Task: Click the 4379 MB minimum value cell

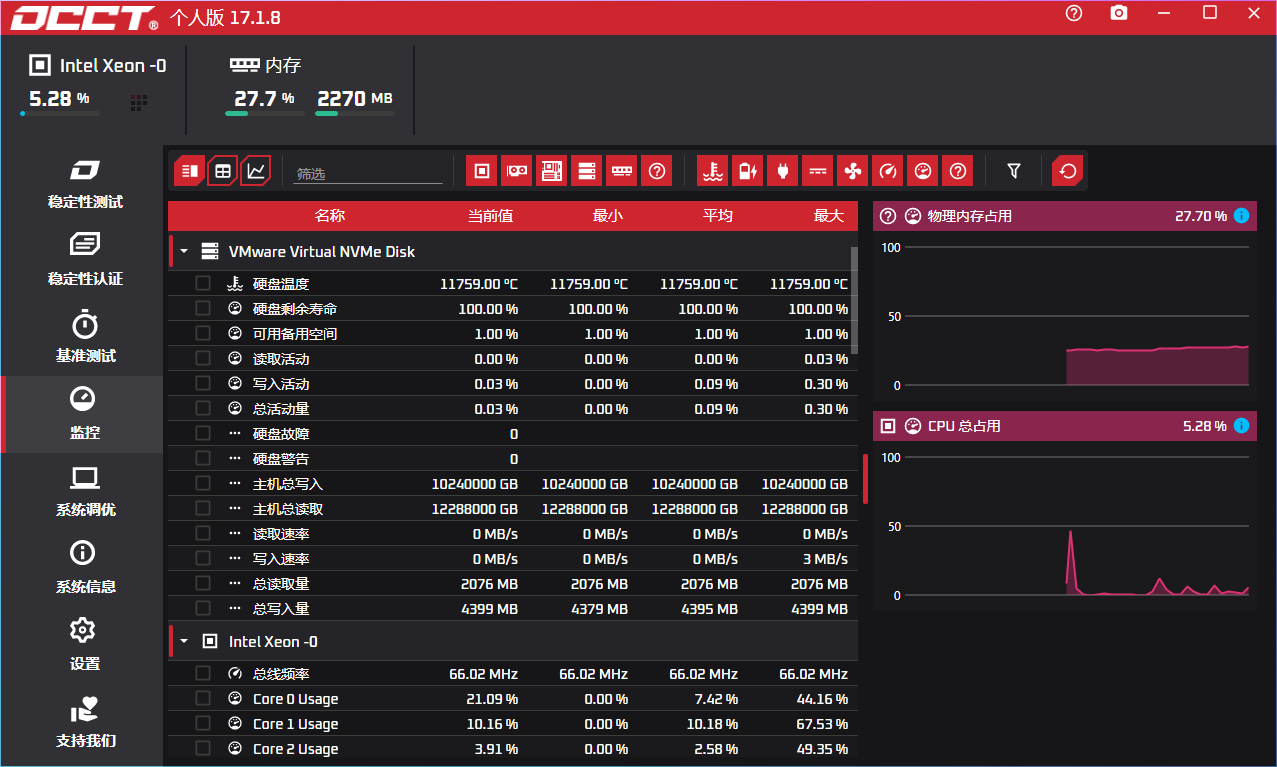Action: point(599,608)
